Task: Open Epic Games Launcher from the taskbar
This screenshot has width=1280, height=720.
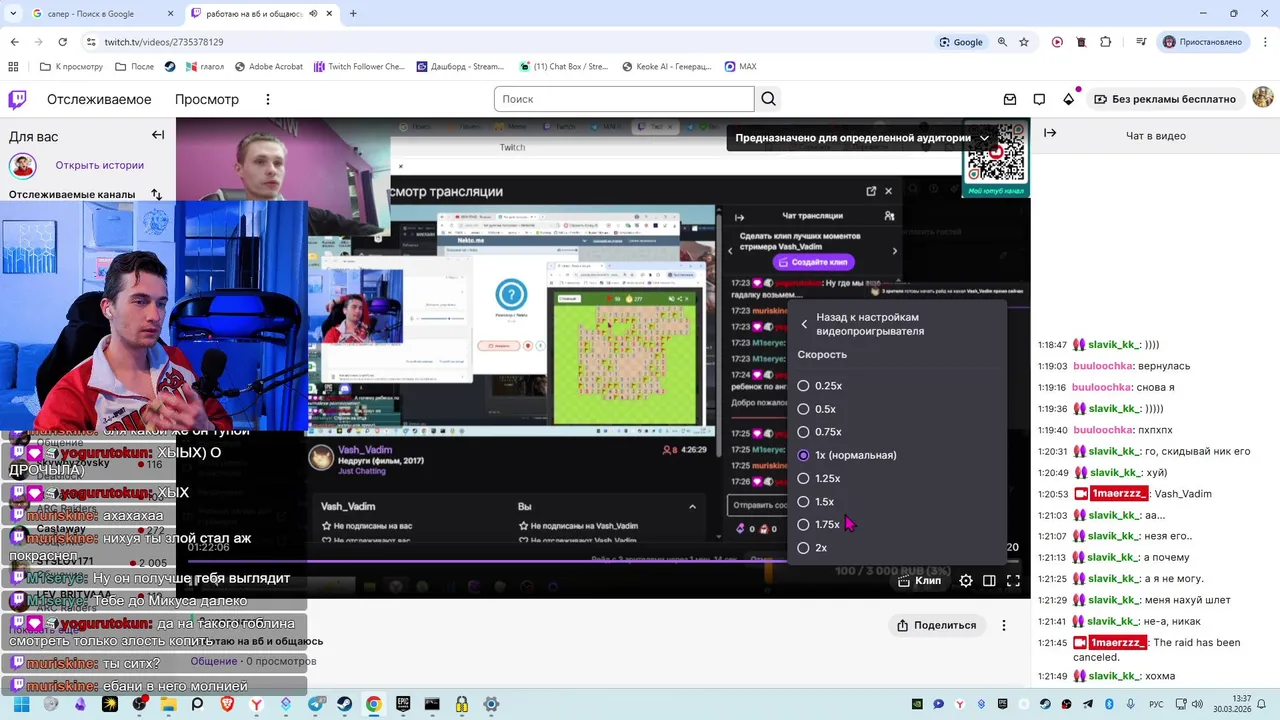Action: click(x=403, y=704)
